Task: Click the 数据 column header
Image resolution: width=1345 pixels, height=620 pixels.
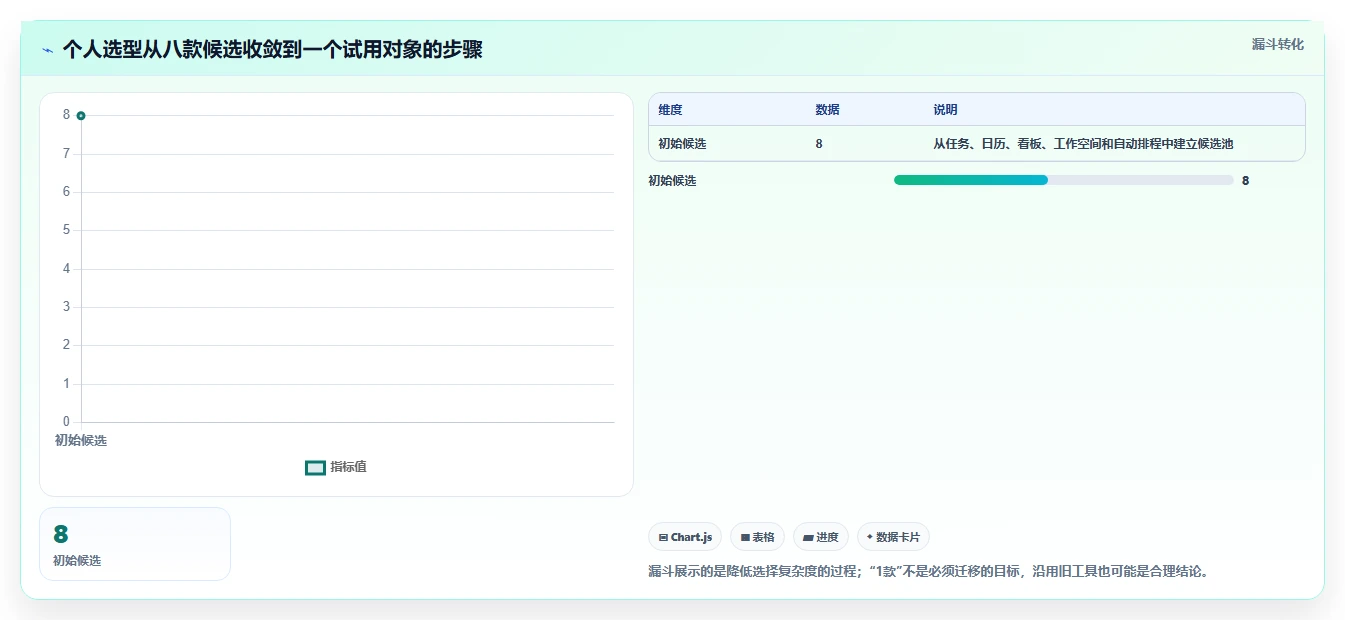Action: [x=827, y=110]
